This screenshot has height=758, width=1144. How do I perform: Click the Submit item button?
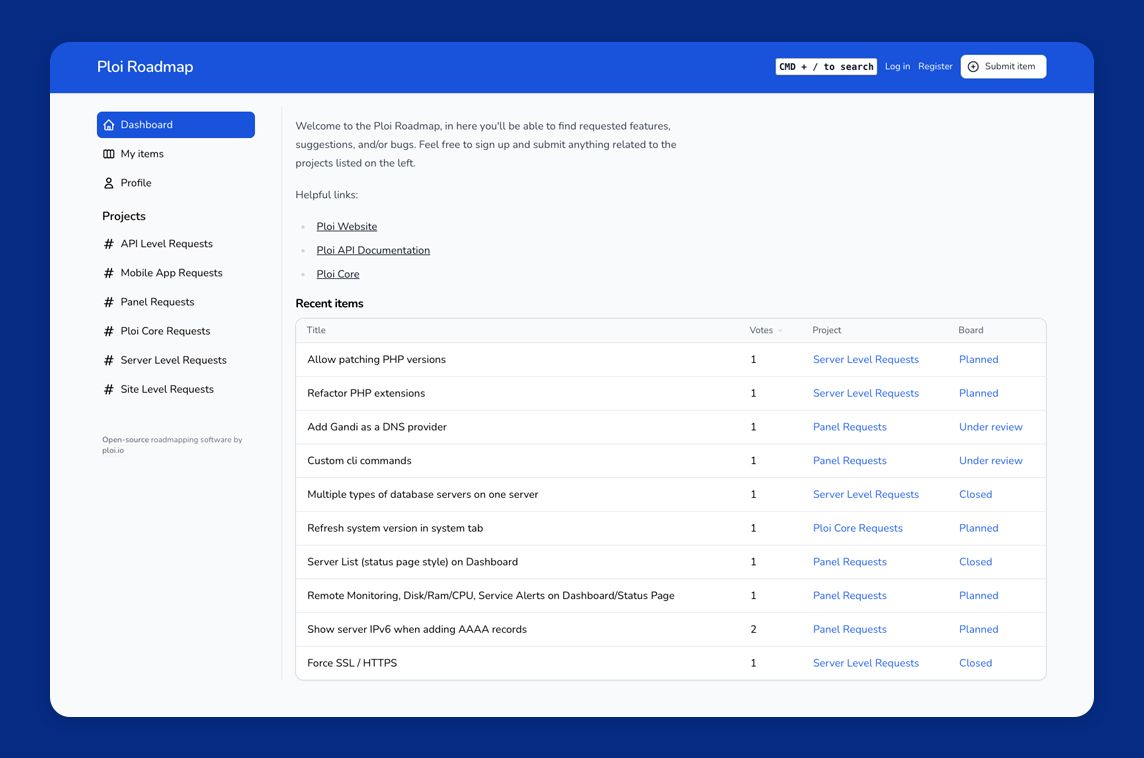pyautogui.click(x=1003, y=66)
